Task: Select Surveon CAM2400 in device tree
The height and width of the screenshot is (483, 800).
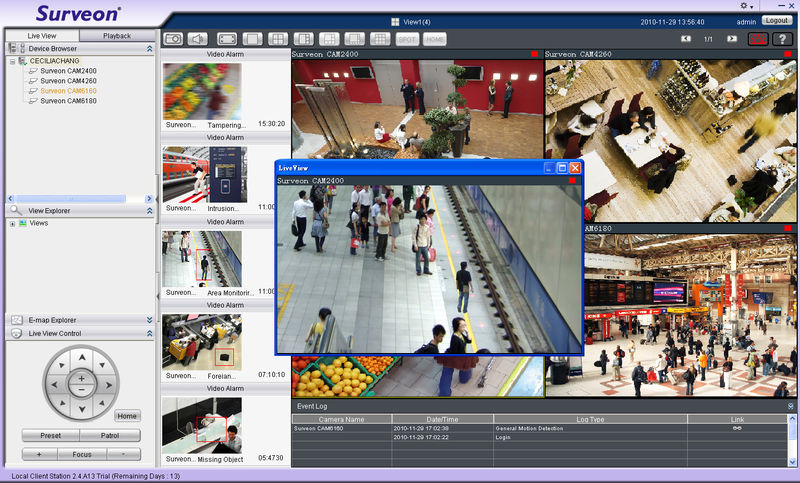Action: (68, 71)
